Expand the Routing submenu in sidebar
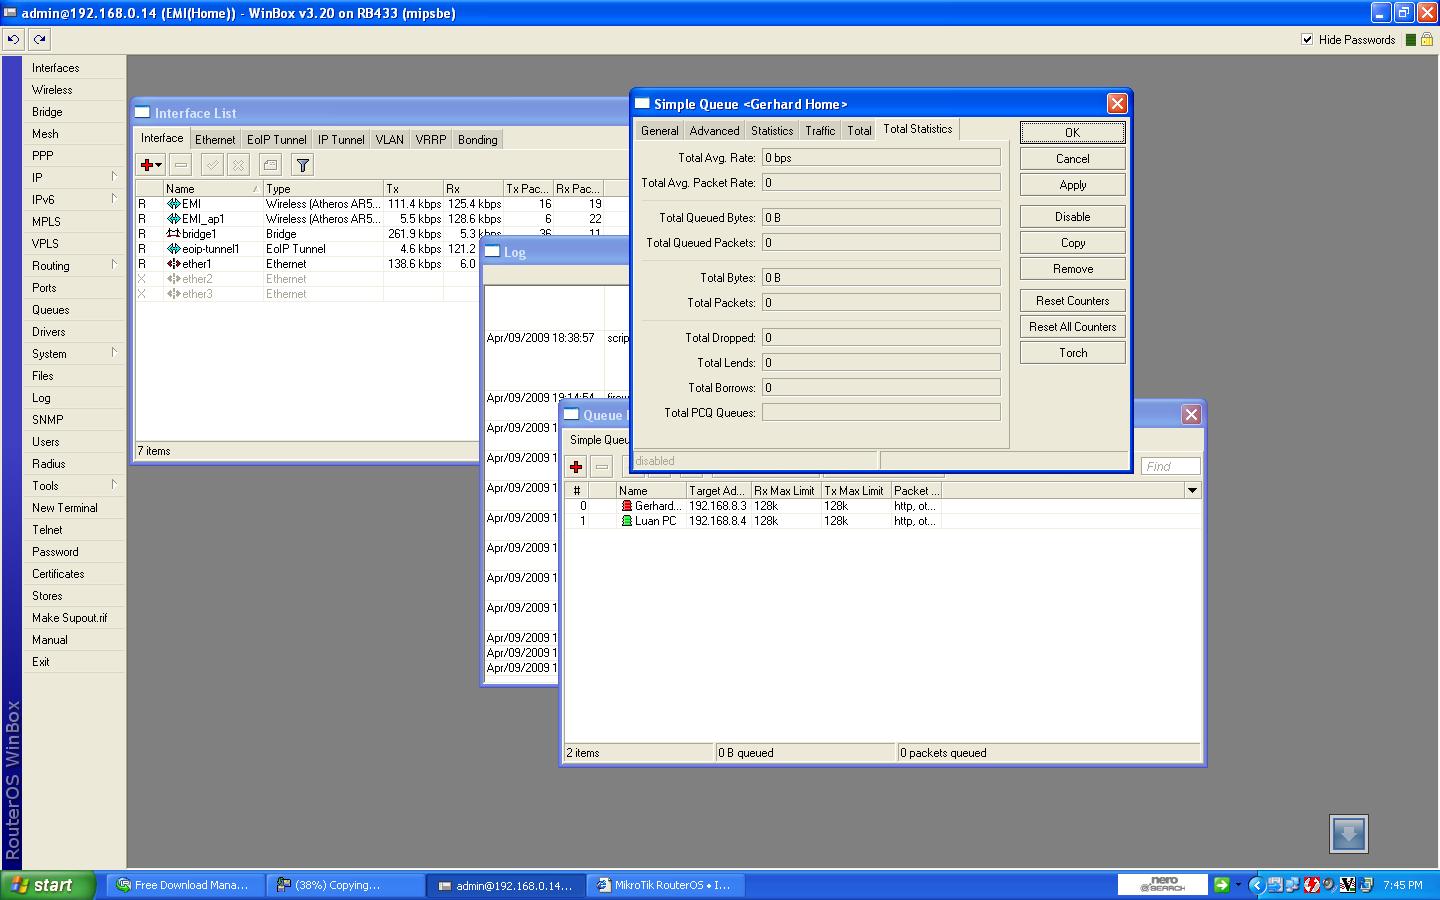The image size is (1440, 900). pyautogui.click(x=114, y=265)
